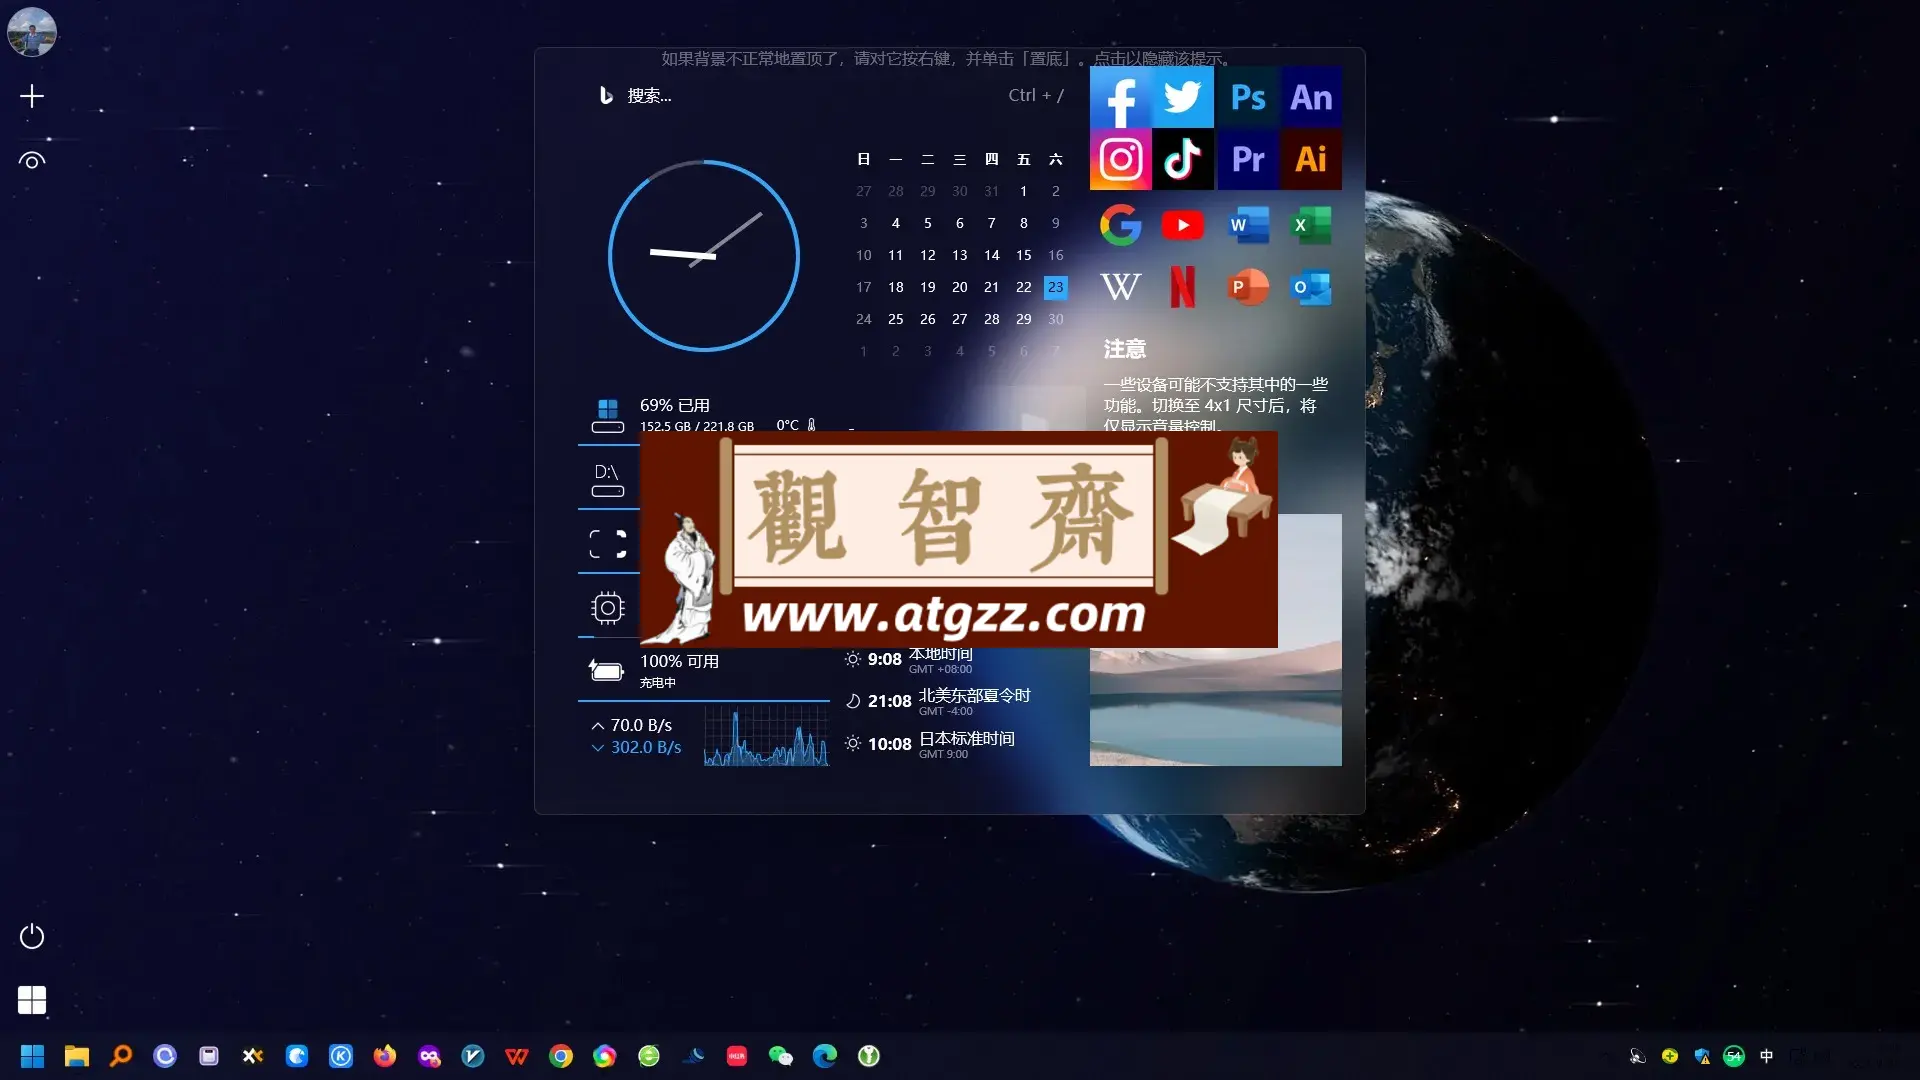This screenshot has width=1920, height=1080.
Task: Click the analog clock widget
Action: (704, 256)
